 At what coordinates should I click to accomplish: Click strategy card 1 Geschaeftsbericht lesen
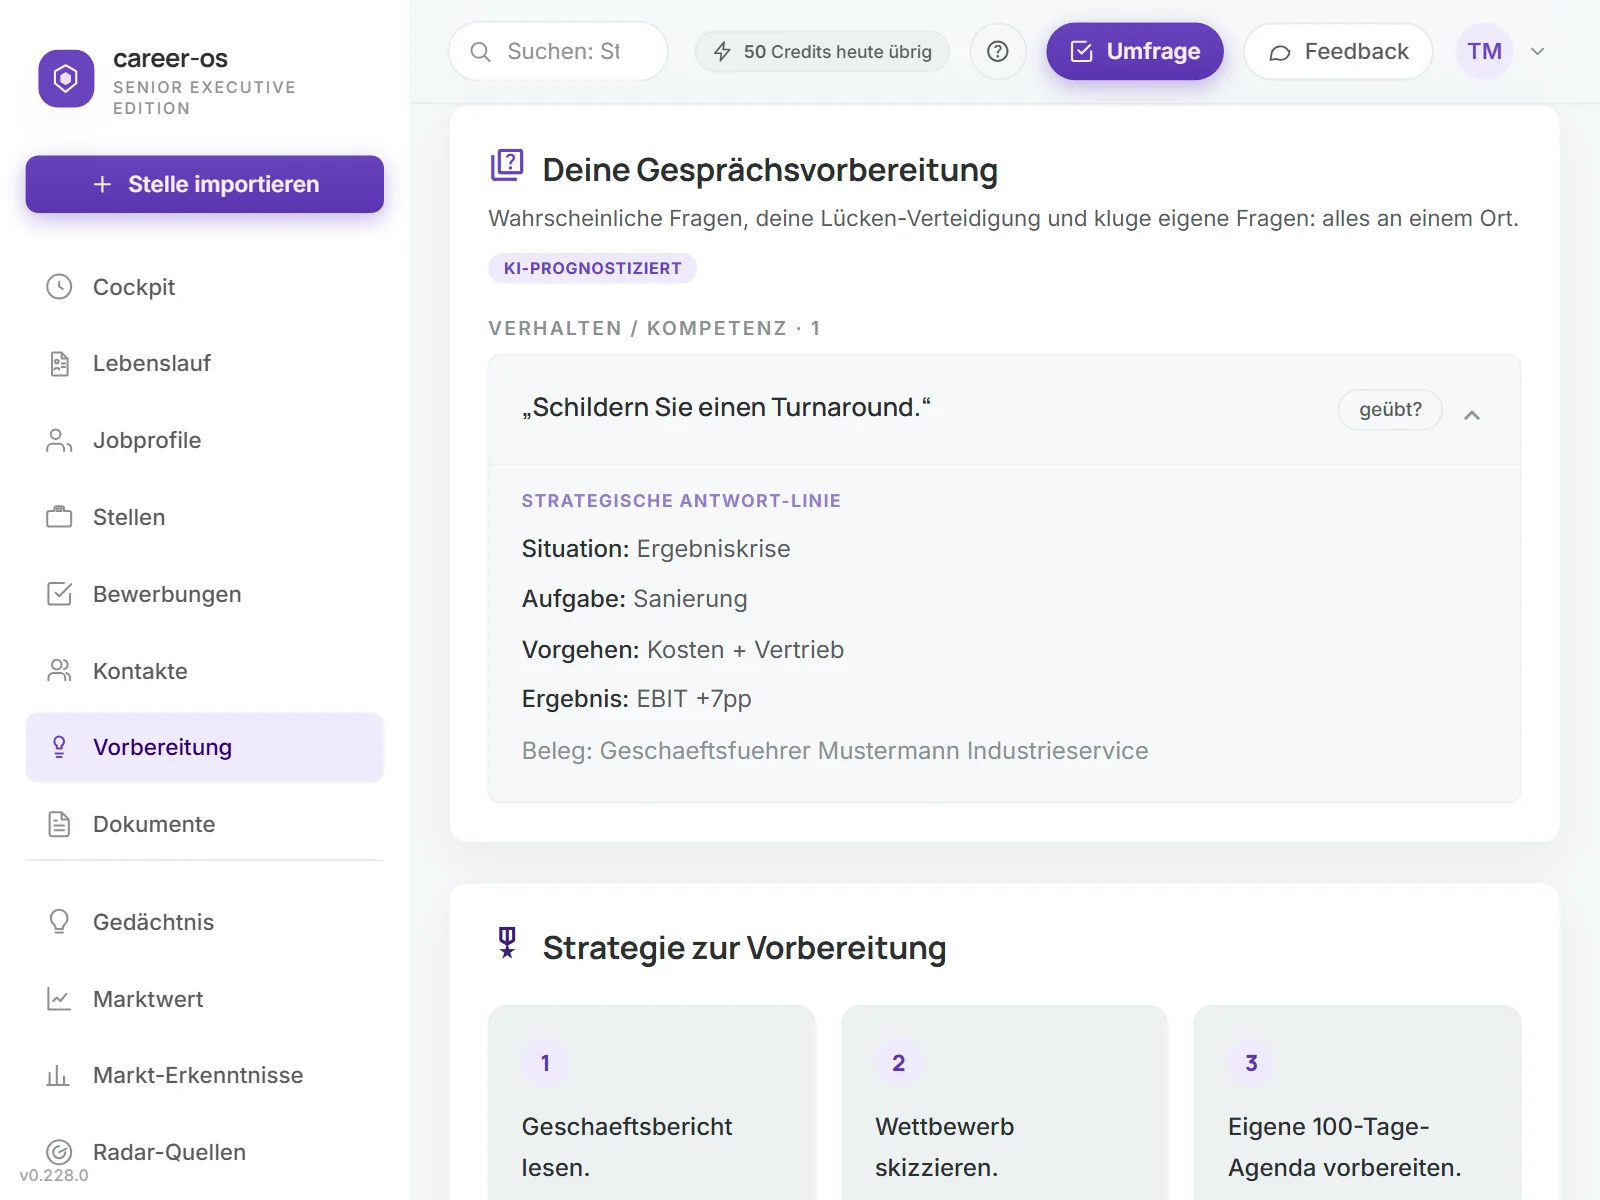click(652, 1102)
